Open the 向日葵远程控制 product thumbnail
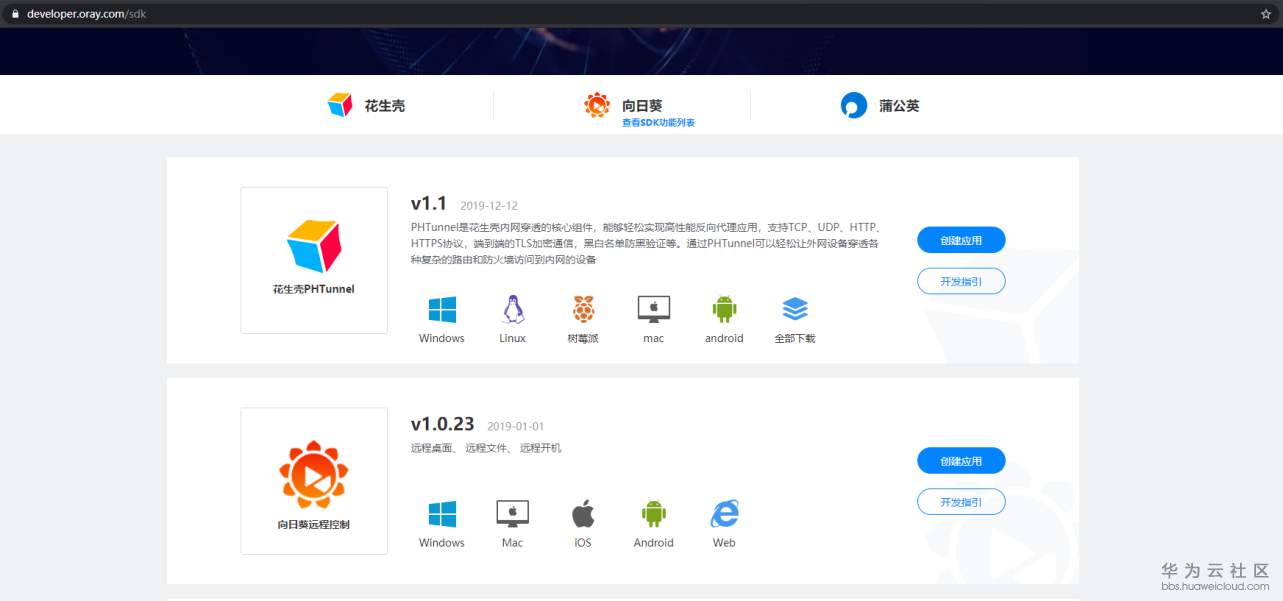The image size is (1283, 601). point(314,481)
